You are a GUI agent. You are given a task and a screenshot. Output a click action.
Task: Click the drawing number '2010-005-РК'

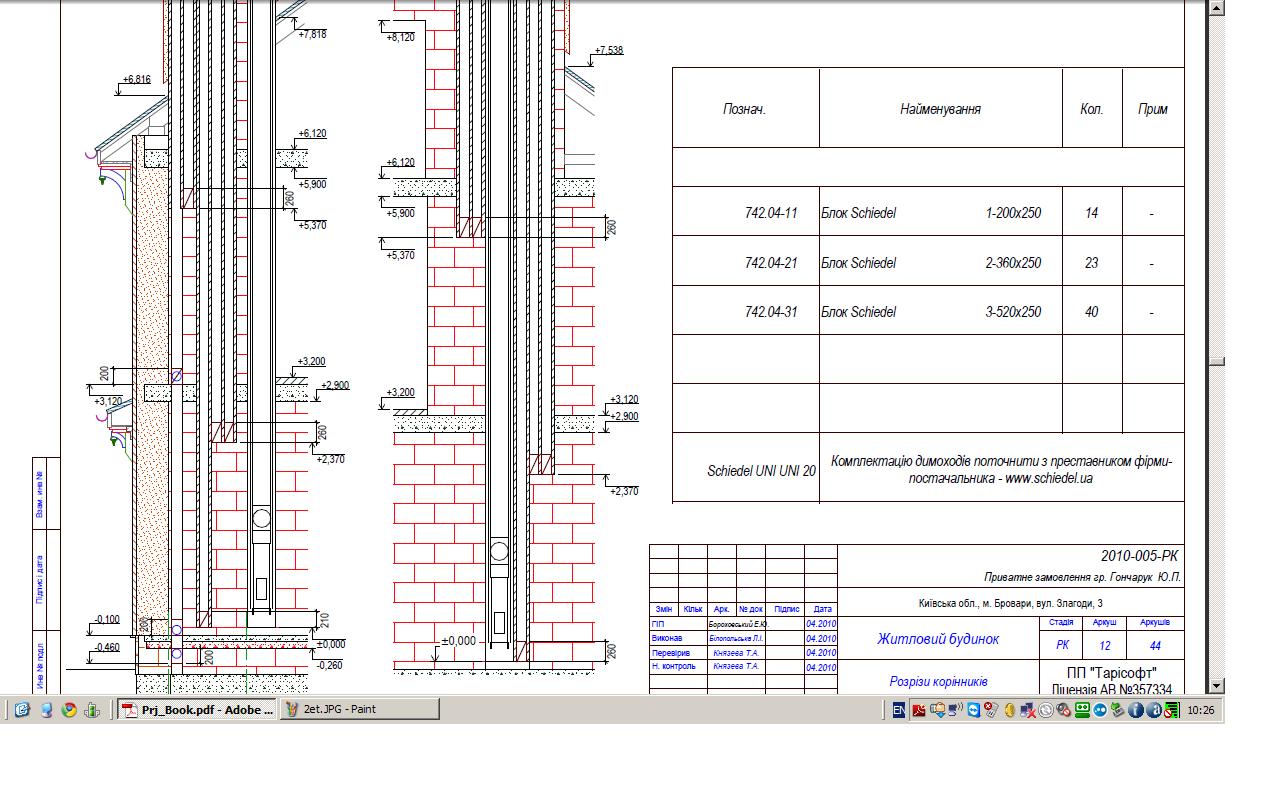point(1140,556)
